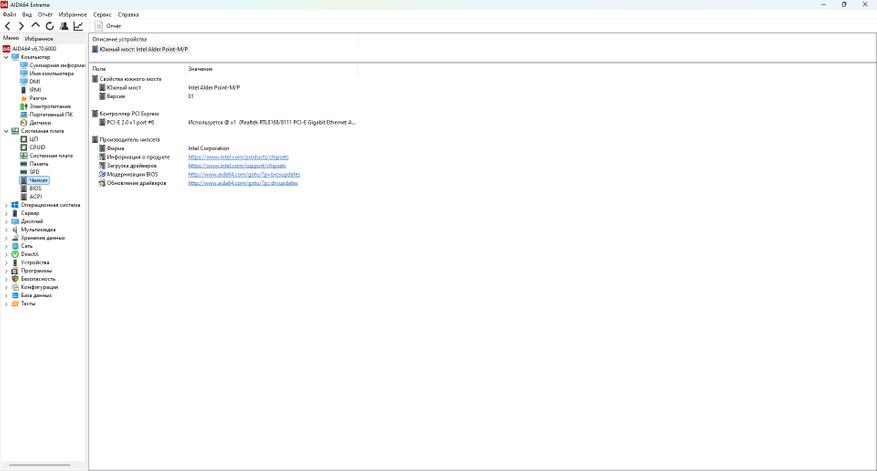Click the Операционная система Windows icon
877x471 pixels.
[15, 205]
